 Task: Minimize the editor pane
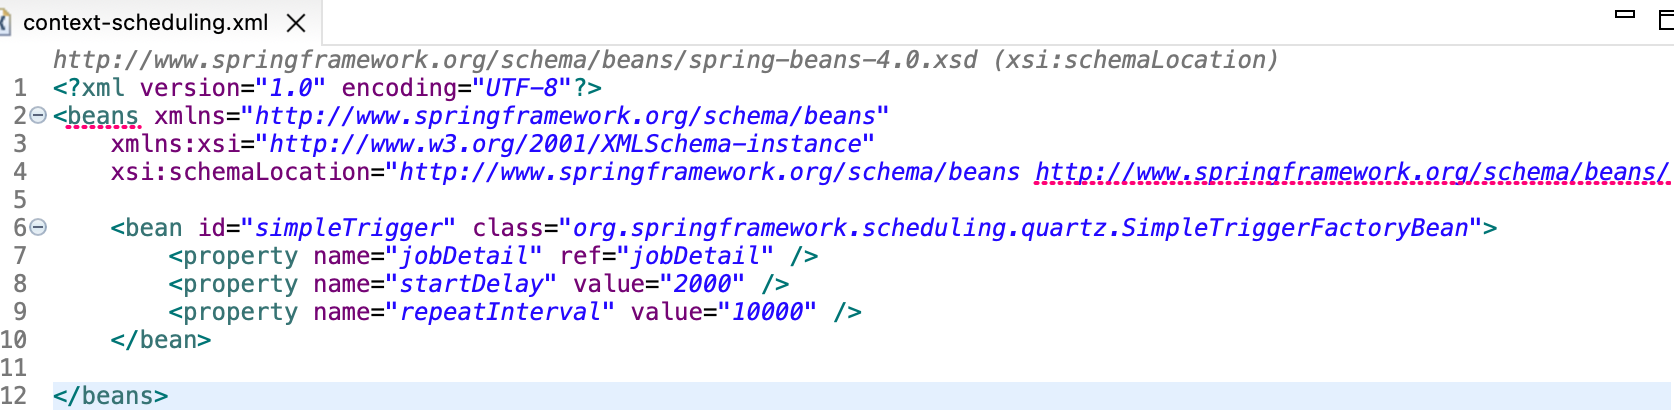tap(1625, 14)
